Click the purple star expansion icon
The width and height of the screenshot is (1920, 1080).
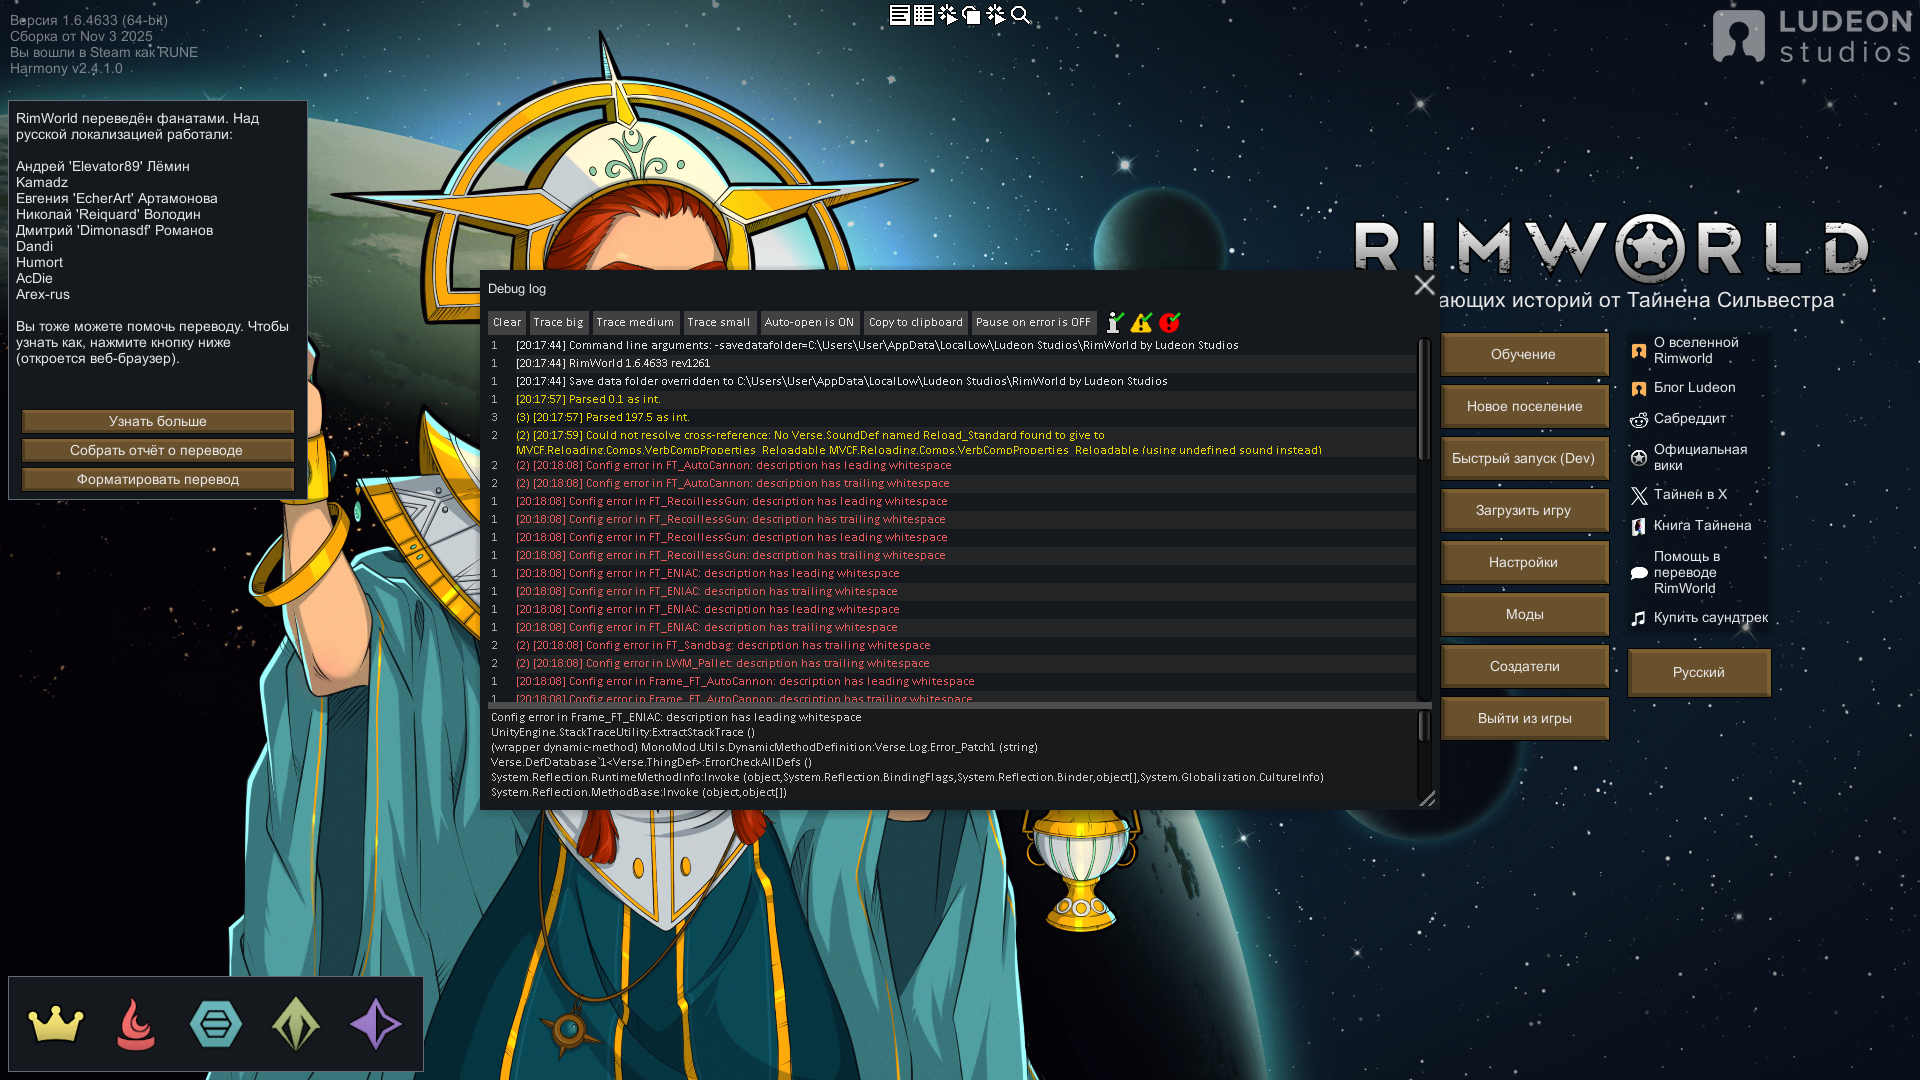376,1024
